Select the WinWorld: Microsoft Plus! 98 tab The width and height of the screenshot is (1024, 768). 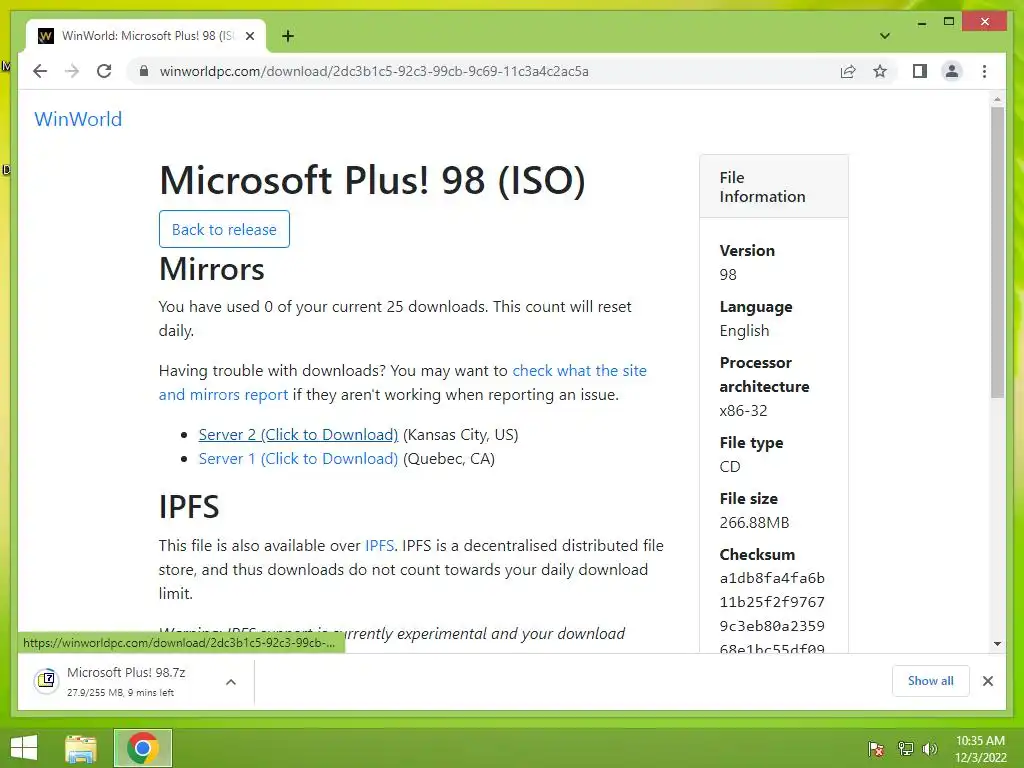coord(146,36)
